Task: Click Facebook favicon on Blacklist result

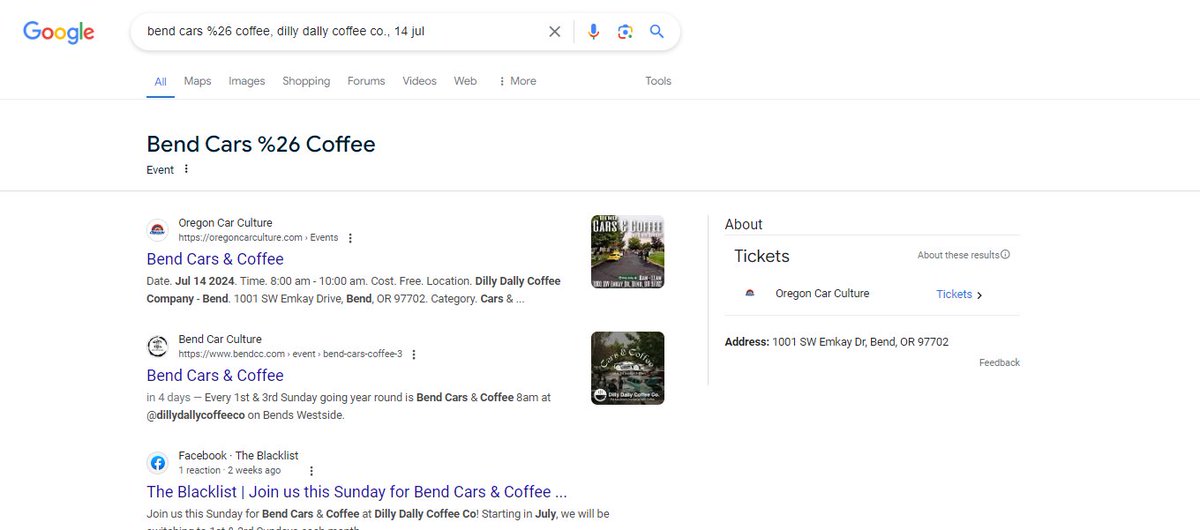Action: point(157,462)
